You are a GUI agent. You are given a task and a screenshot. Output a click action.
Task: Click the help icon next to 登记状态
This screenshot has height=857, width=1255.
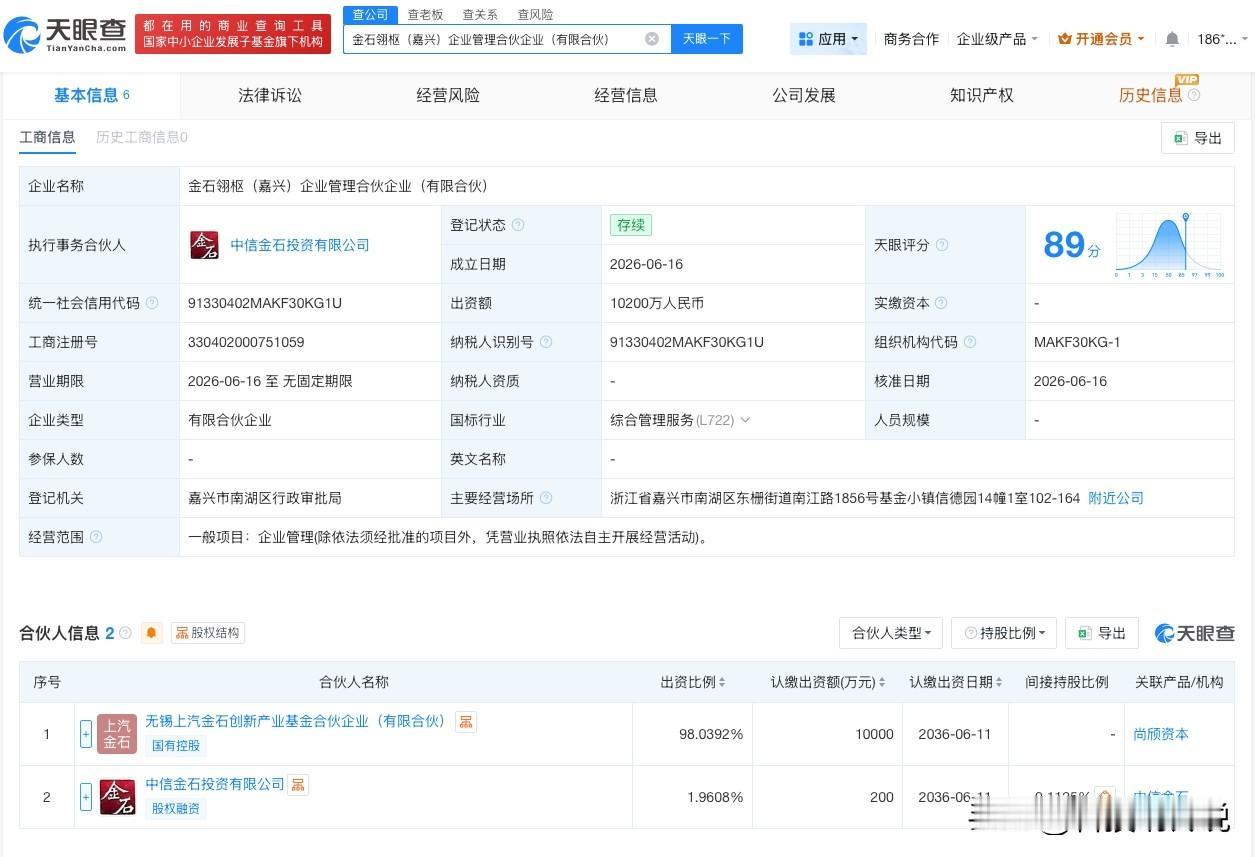pos(518,225)
